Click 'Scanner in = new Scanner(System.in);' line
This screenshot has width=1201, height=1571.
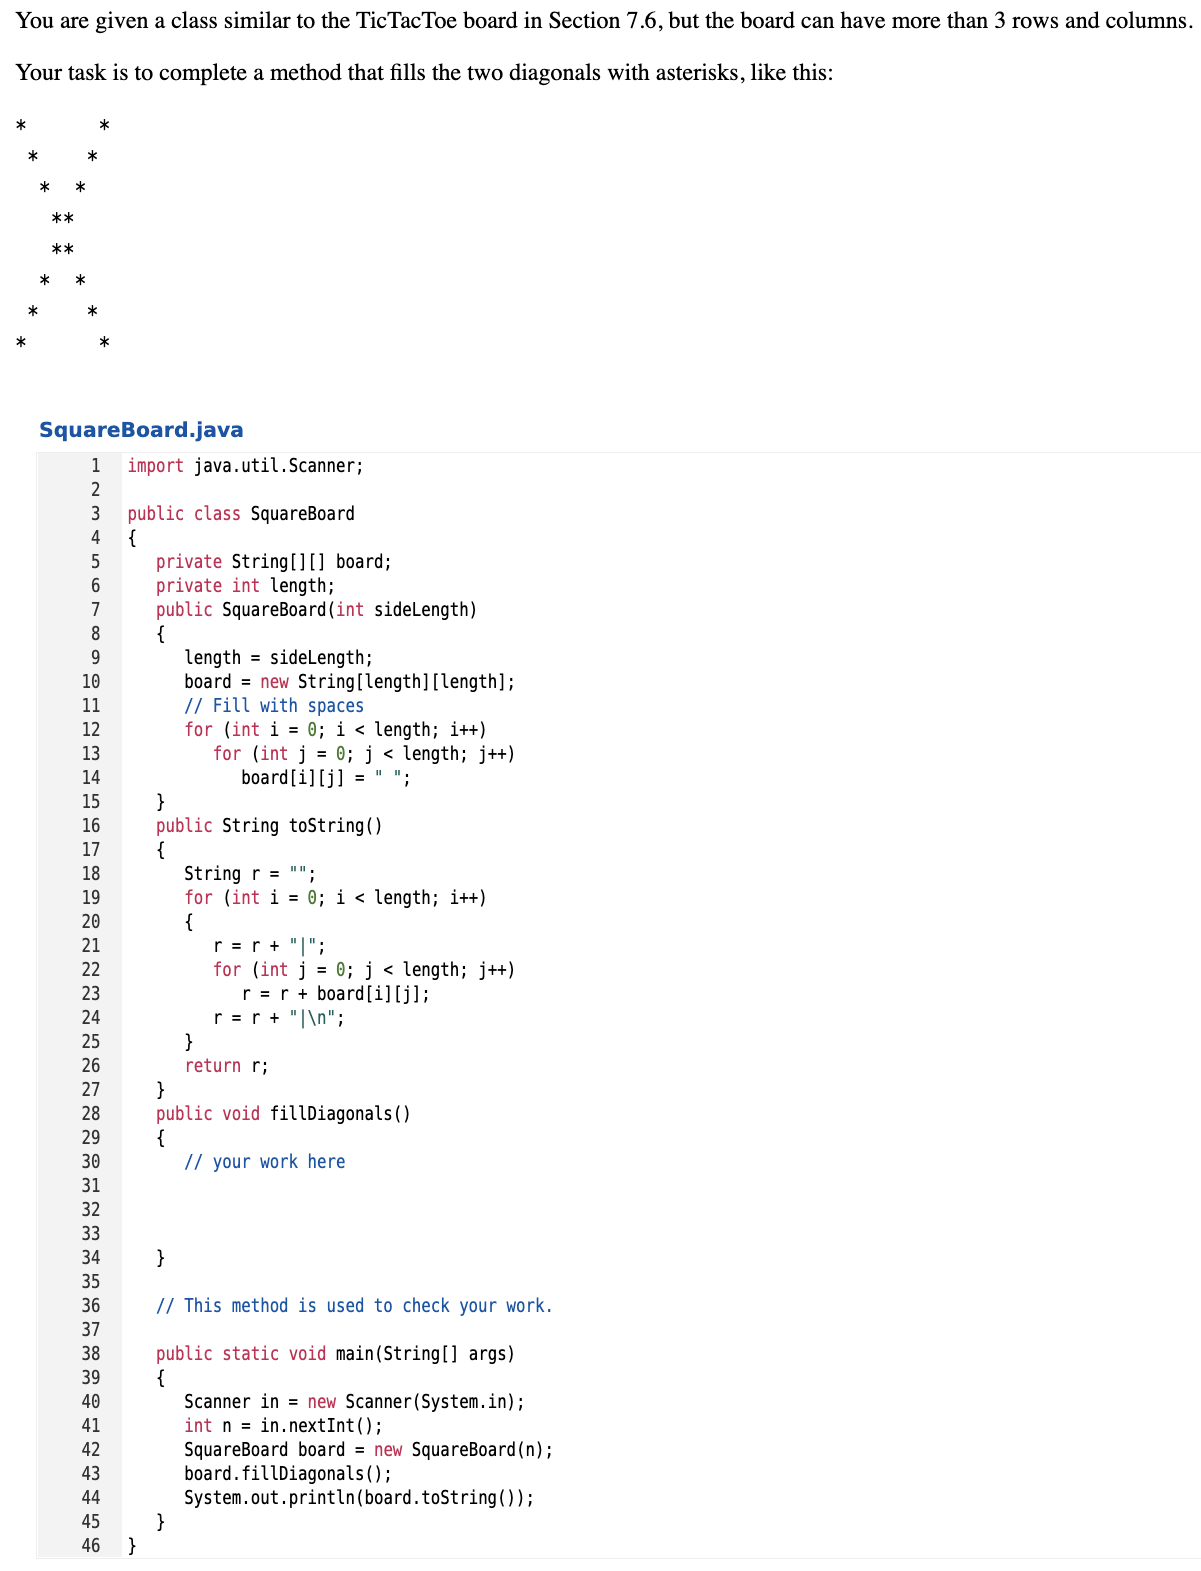(354, 1402)
